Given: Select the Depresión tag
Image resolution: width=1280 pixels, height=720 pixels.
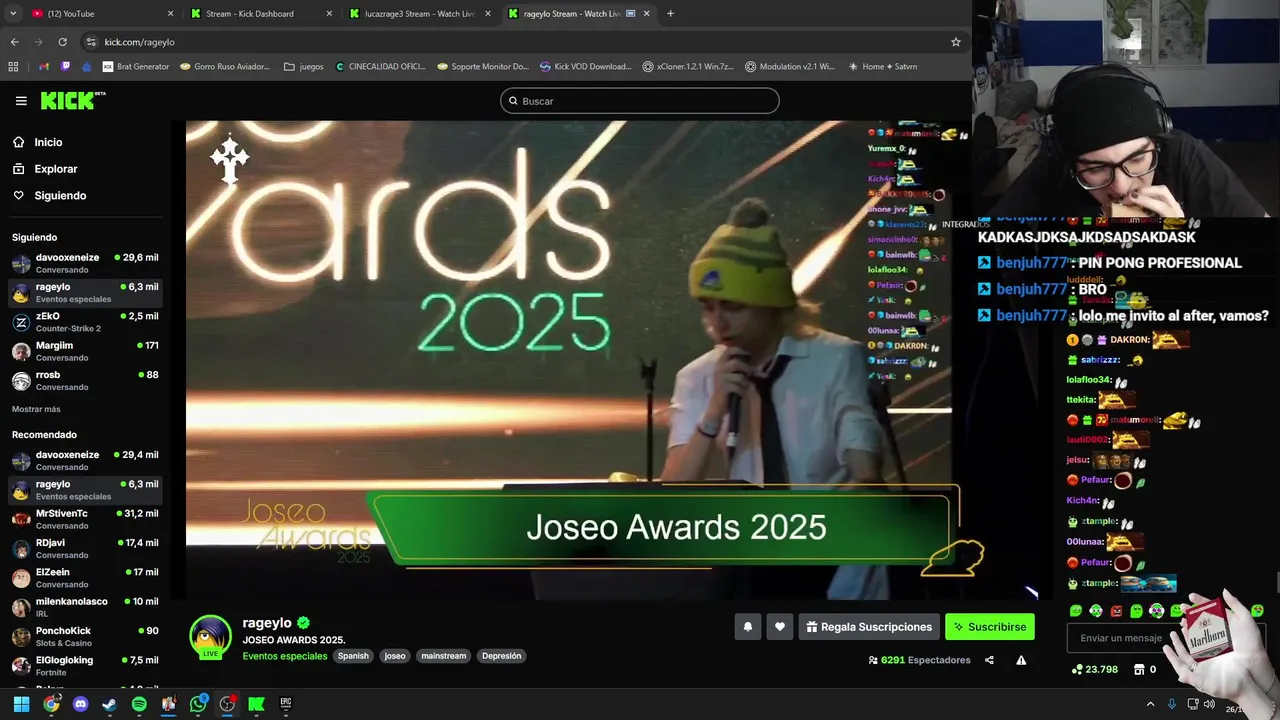Looking at the screenshot, I should click(501, 656).
